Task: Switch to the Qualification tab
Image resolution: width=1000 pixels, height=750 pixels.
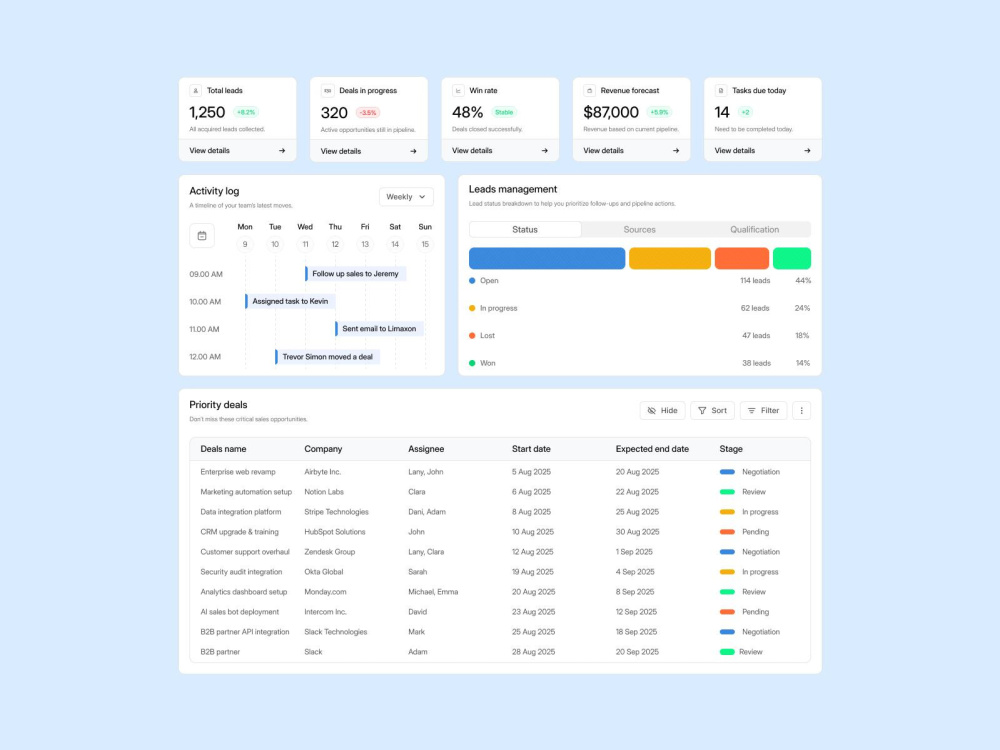Action: coord(754,230)
